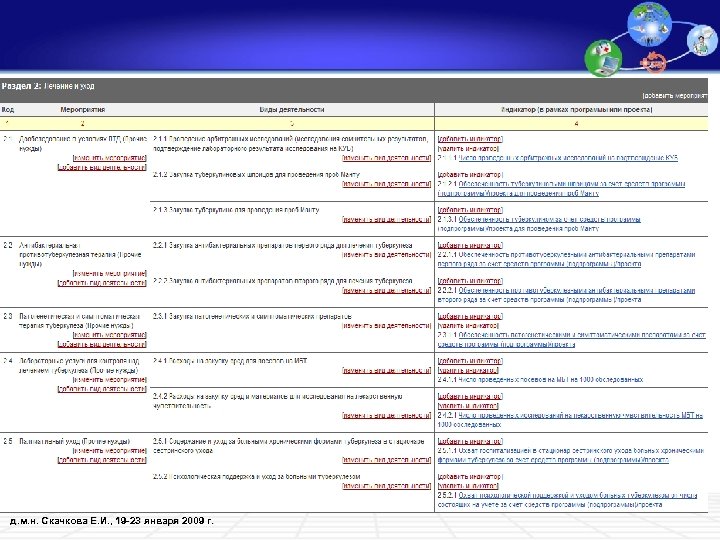The width and height of the screenshot is (720, 540).
Task: Click 'удалить индикатор' above indicator 2.4.1.1
Action: [468, 371]
